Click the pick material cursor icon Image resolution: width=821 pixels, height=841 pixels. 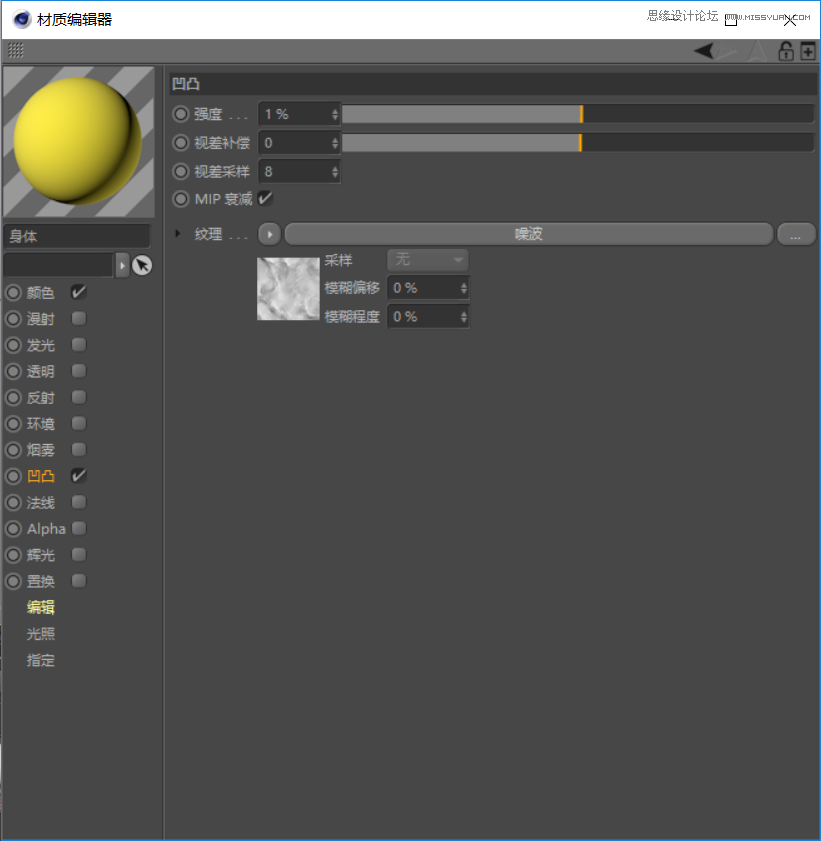tap(143, 265)
